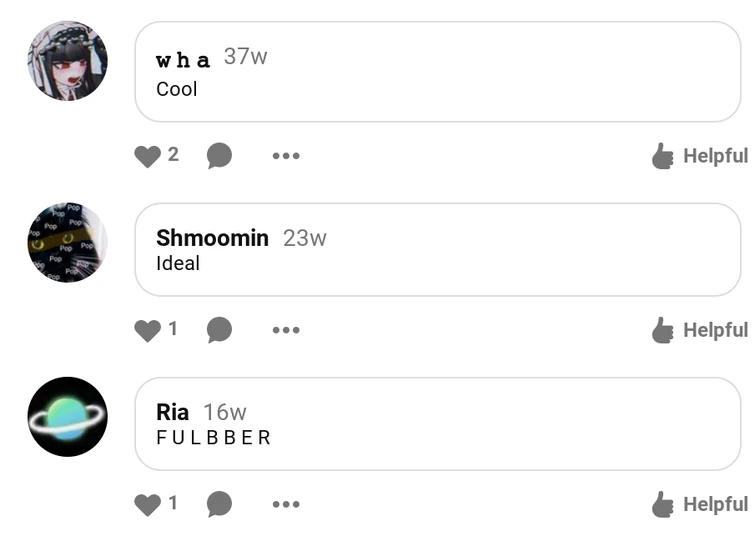View Shmoomin's profile picture

pos(67,243)
